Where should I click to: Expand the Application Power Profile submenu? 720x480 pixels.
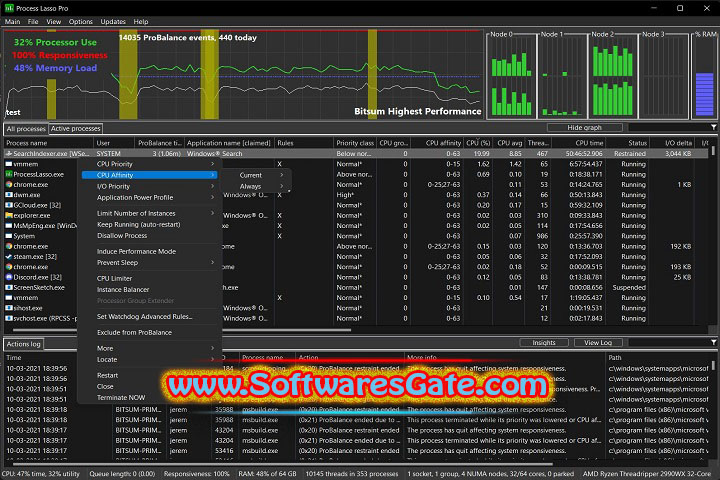[149, 198]
